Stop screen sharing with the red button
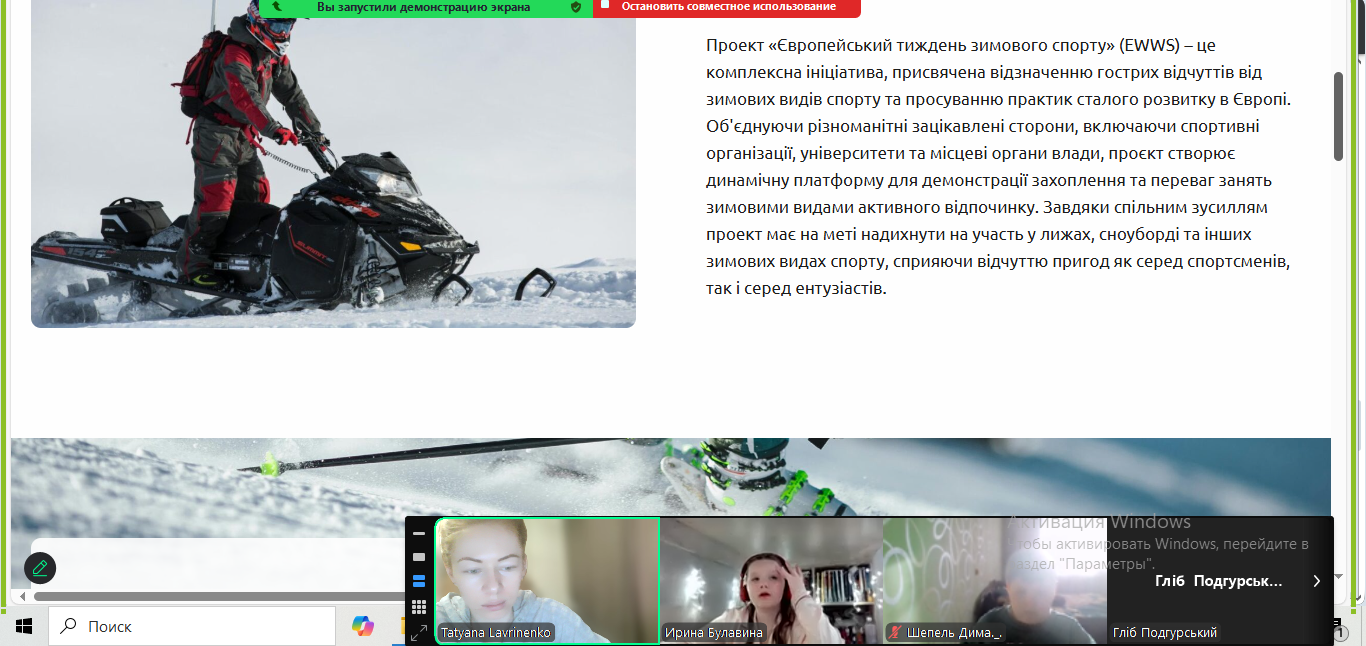The width and height of the screenshot is (1366, 646). point(727,7)
